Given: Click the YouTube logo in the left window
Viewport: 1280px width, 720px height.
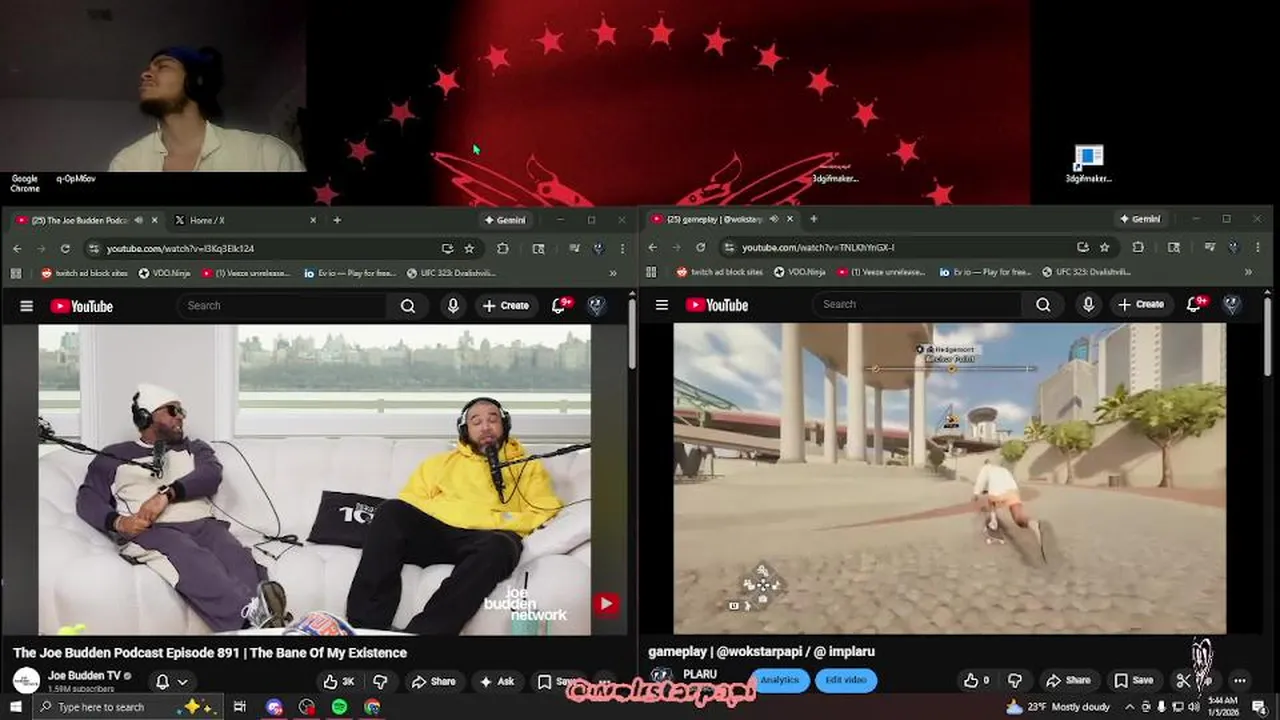Looking at the screenshot, I should tap(82, 306).
